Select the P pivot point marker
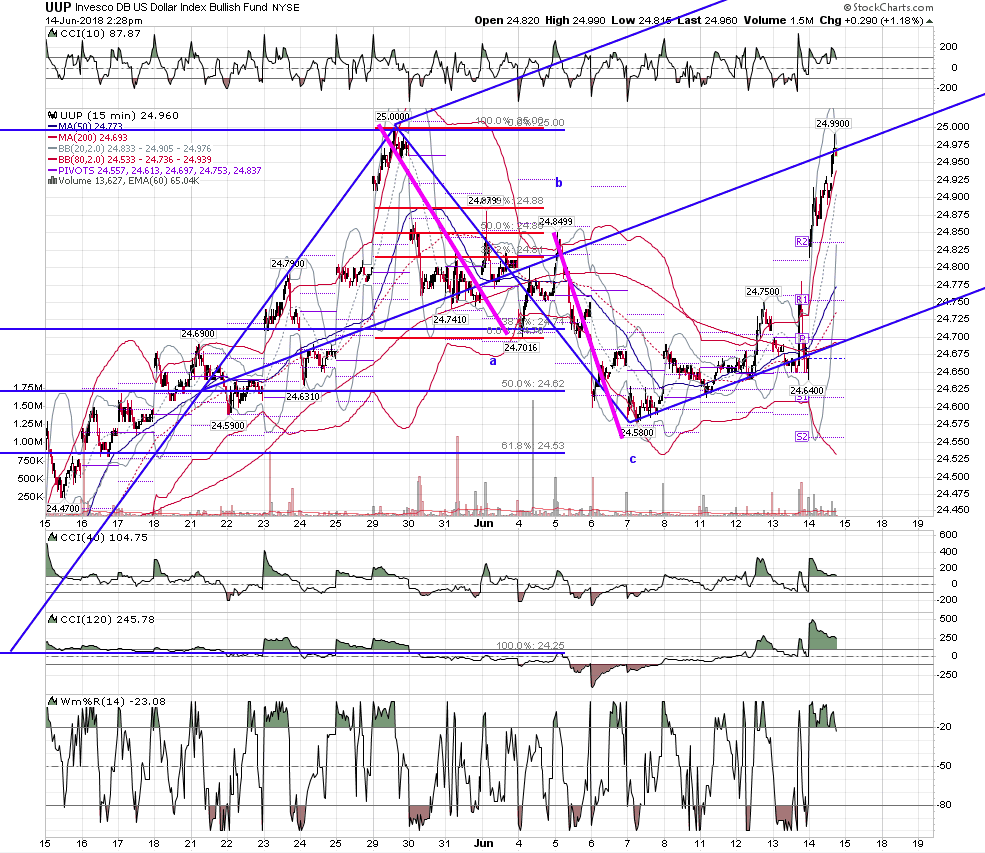Screen dimensions: 985x853 pyautogui.click(x=802, y=339)
